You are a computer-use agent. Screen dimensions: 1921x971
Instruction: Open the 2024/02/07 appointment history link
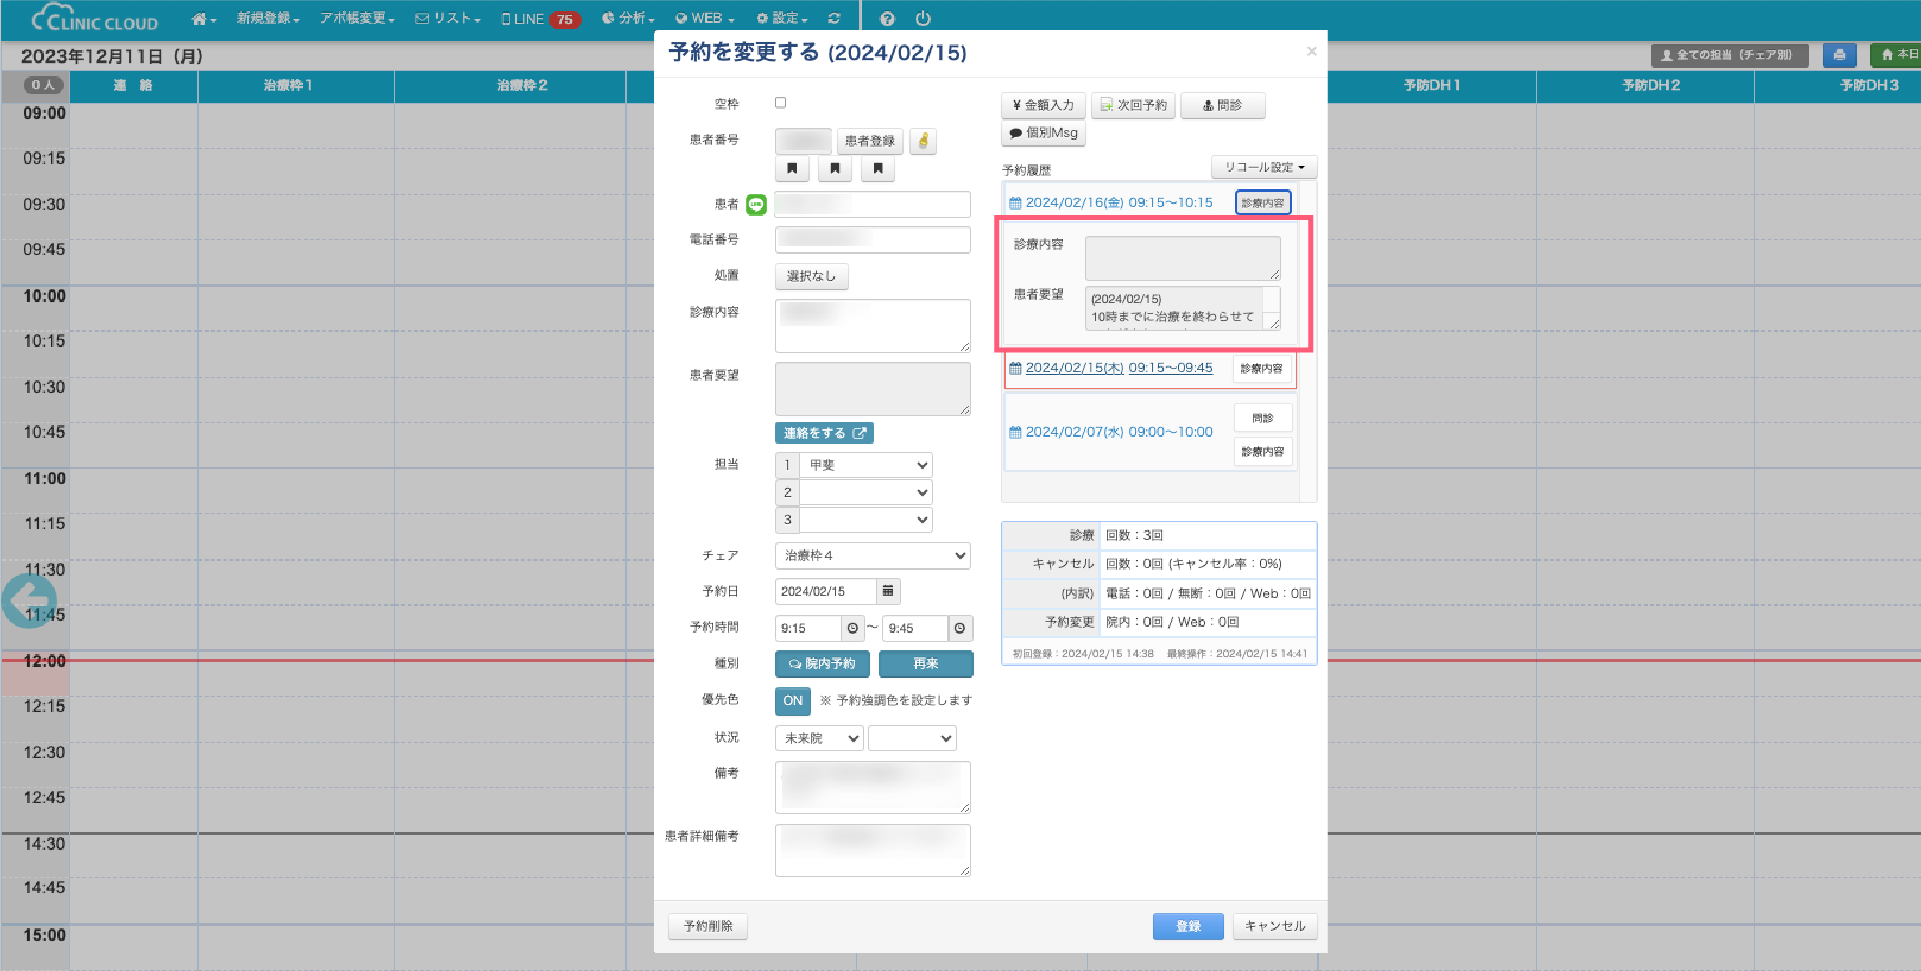click(x=1118, y=433)
